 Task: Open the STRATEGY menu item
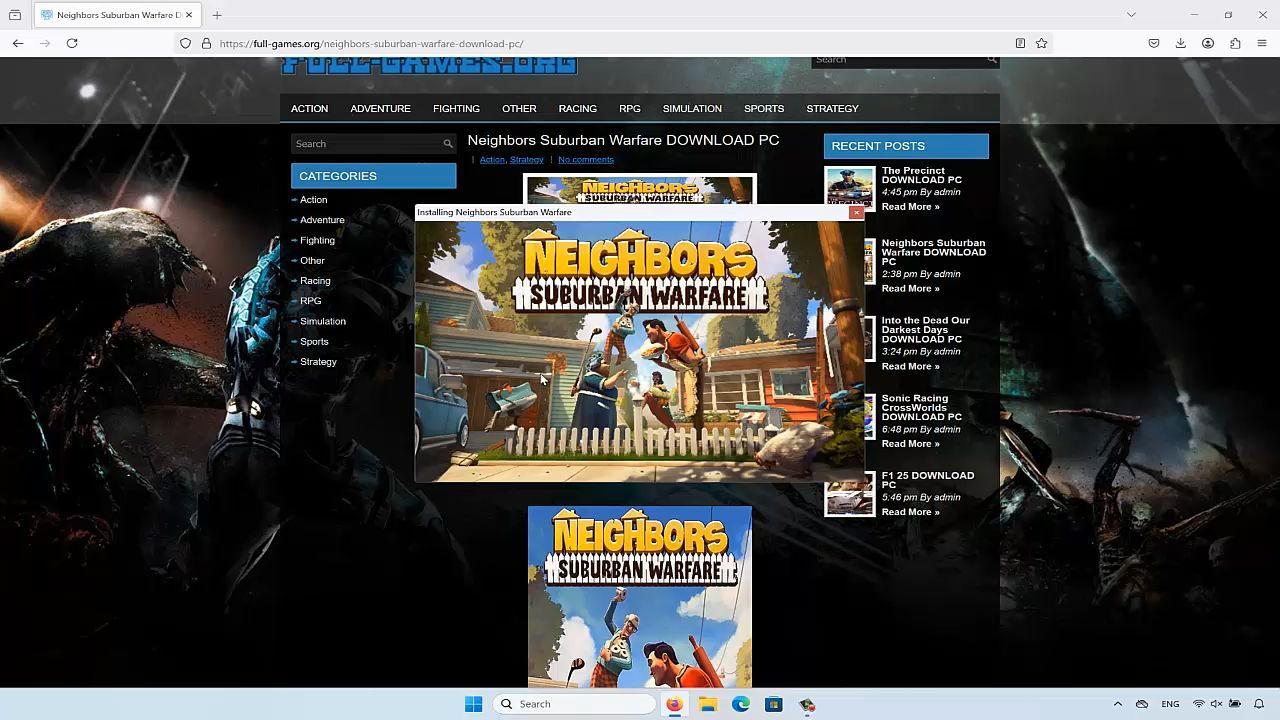click(x=832, y=108)
